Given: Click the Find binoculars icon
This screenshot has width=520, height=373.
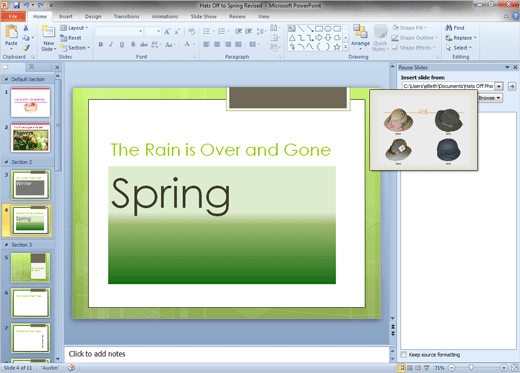Looking at the screenshot, I should pos(449,28).
